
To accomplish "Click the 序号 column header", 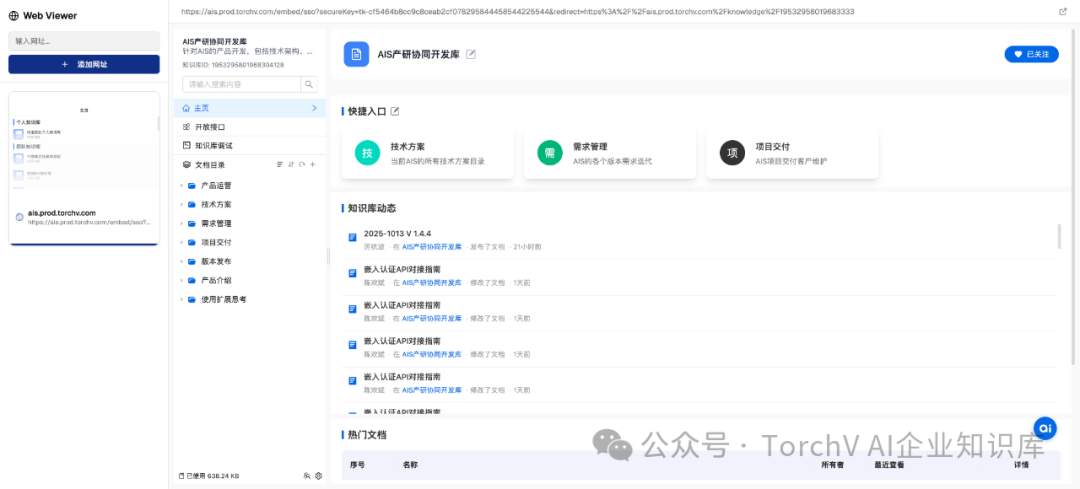I will [357, 465].
